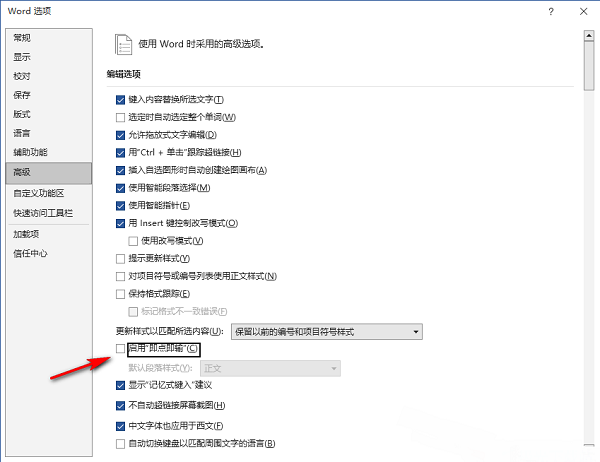600x462 pixels.
Task: Enable 自动切换键盘以匹配周围文字的语言
Action: tap(121, 444)
